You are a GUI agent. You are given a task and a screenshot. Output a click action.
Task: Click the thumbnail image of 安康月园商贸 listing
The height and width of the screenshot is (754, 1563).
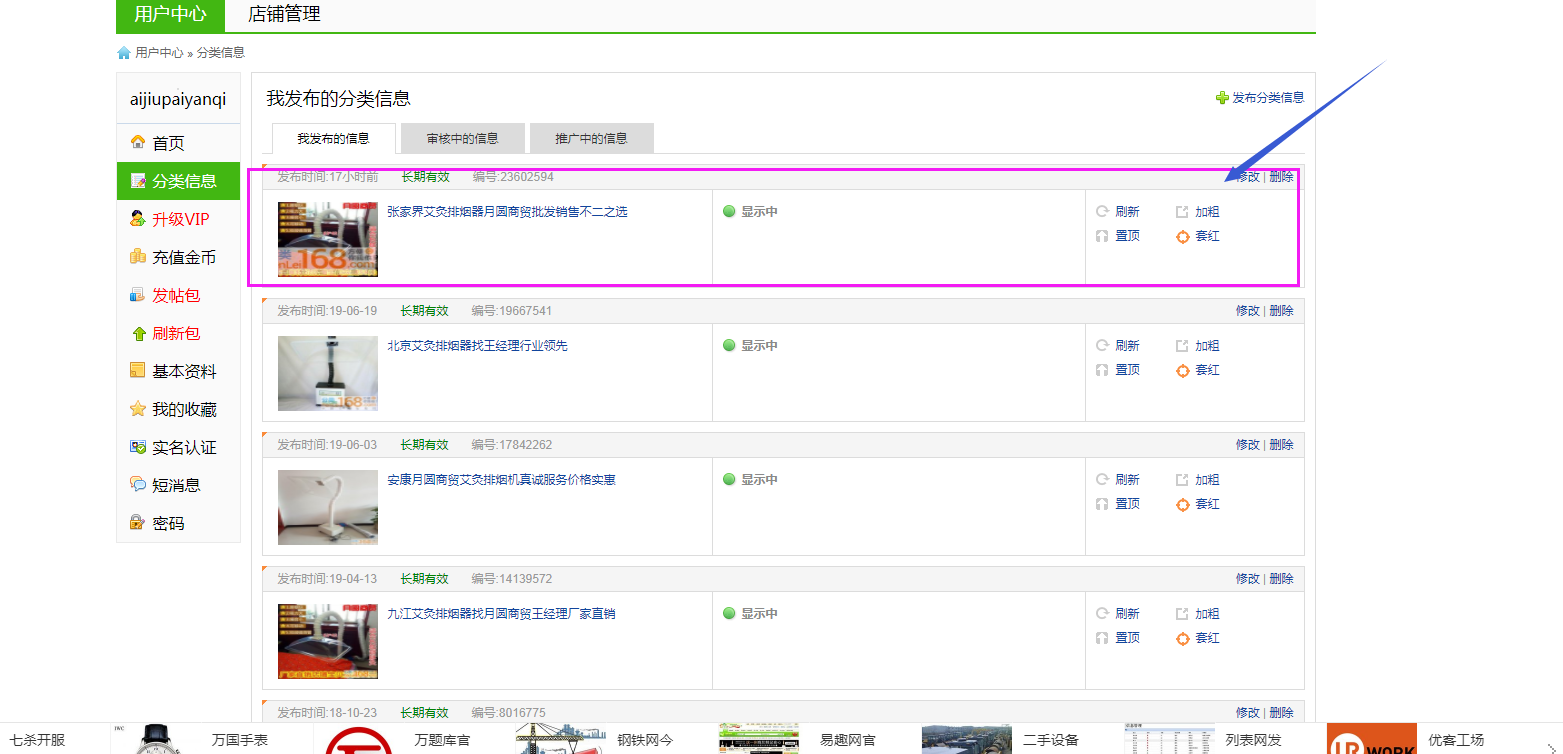pos(328,507)
